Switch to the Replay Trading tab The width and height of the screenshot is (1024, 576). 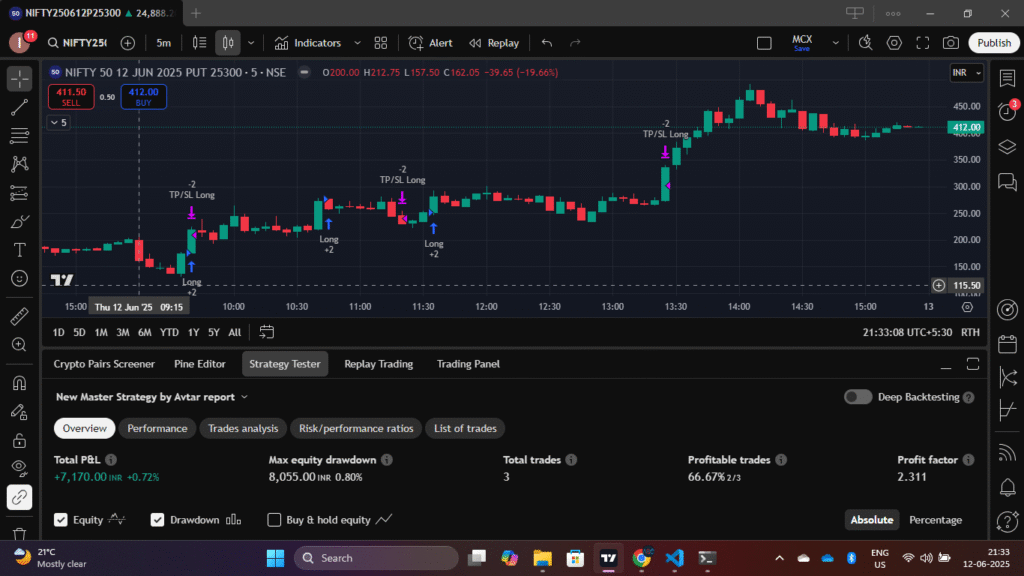click(379, 364)
